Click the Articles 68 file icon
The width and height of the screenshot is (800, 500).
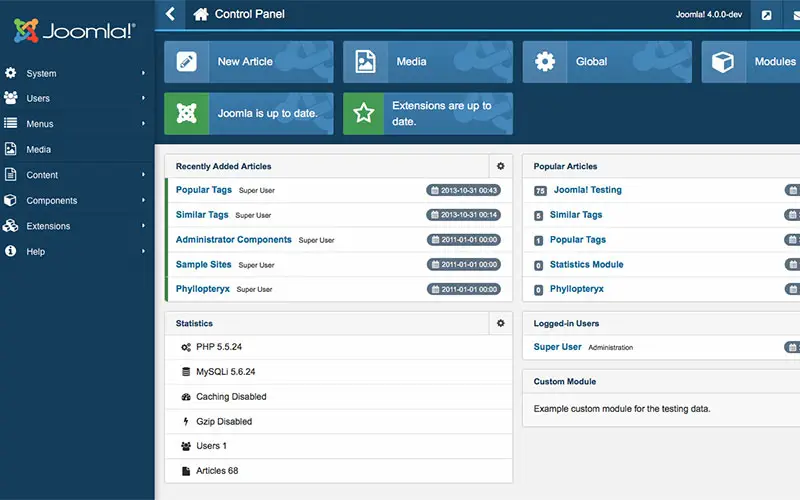(x=186, y=471)
